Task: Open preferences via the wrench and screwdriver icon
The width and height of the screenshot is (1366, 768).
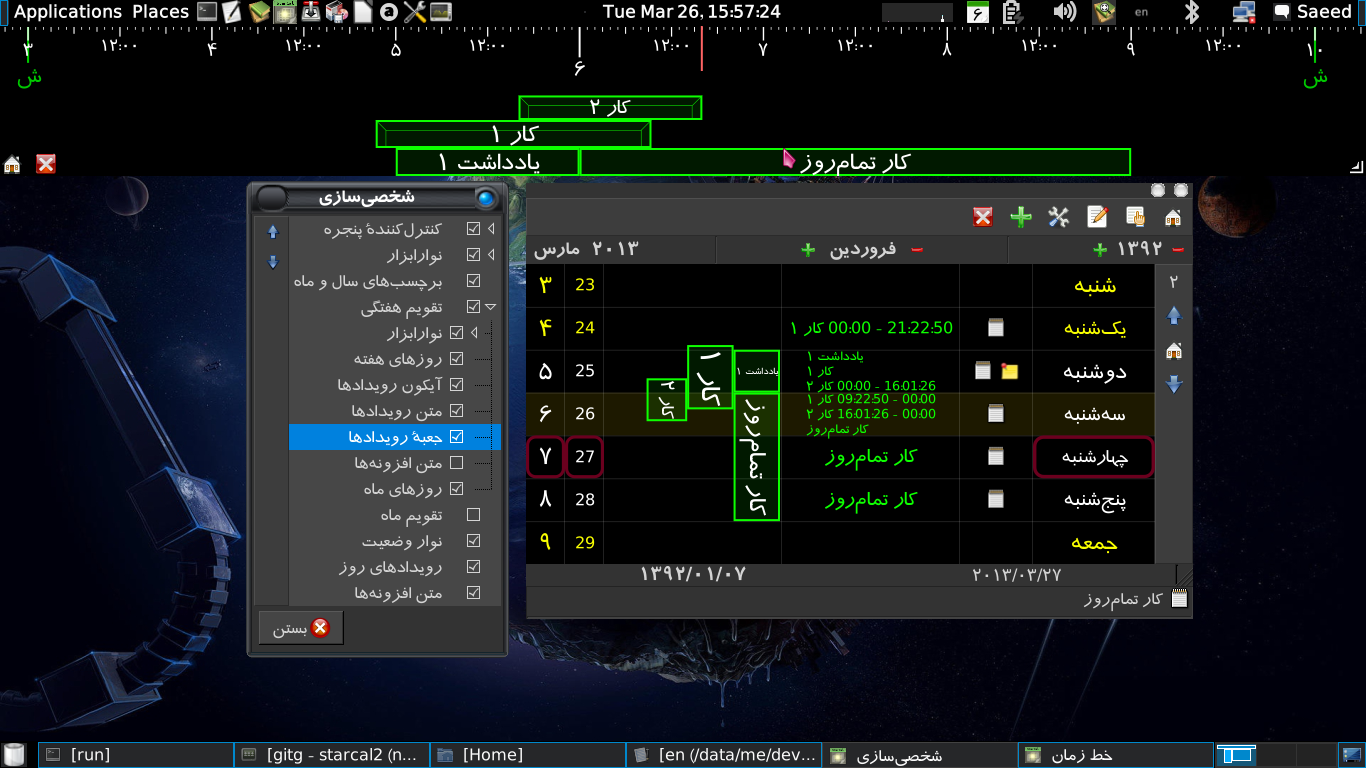Action: point(1058,217)
